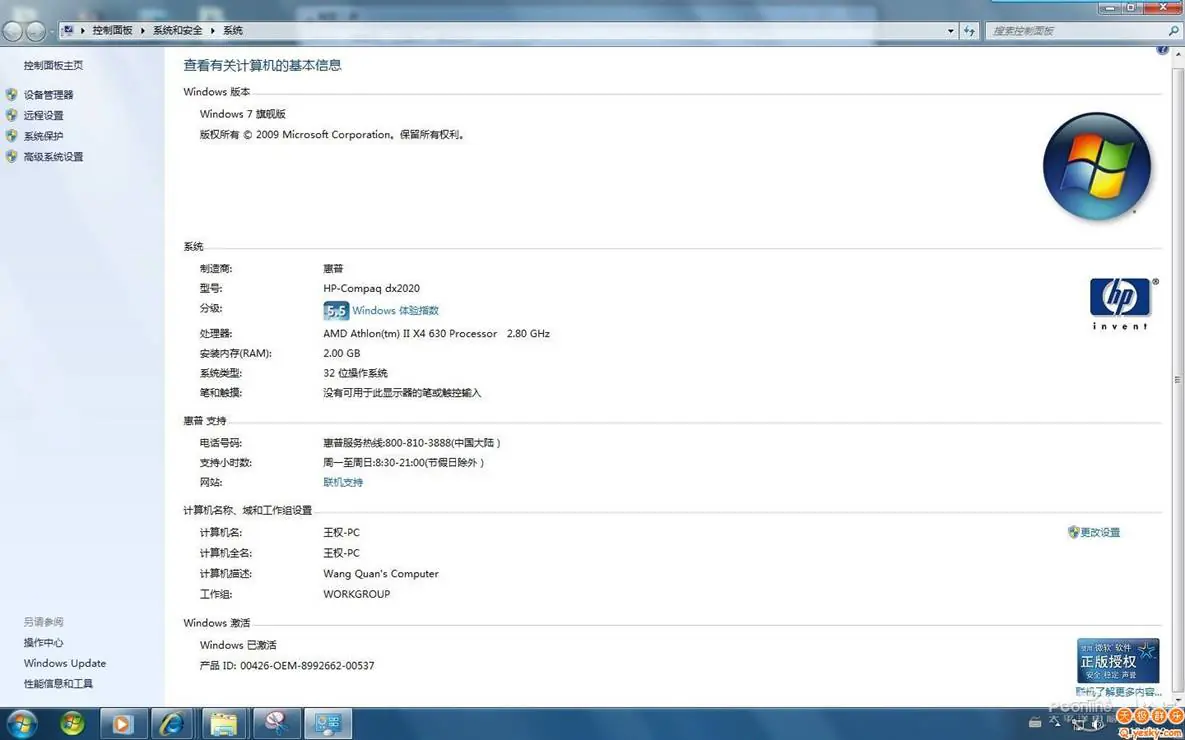Viewport: 1185px width, 740px height.
Task: Open the Windows Start orb
Action: [x=21, y=723]
